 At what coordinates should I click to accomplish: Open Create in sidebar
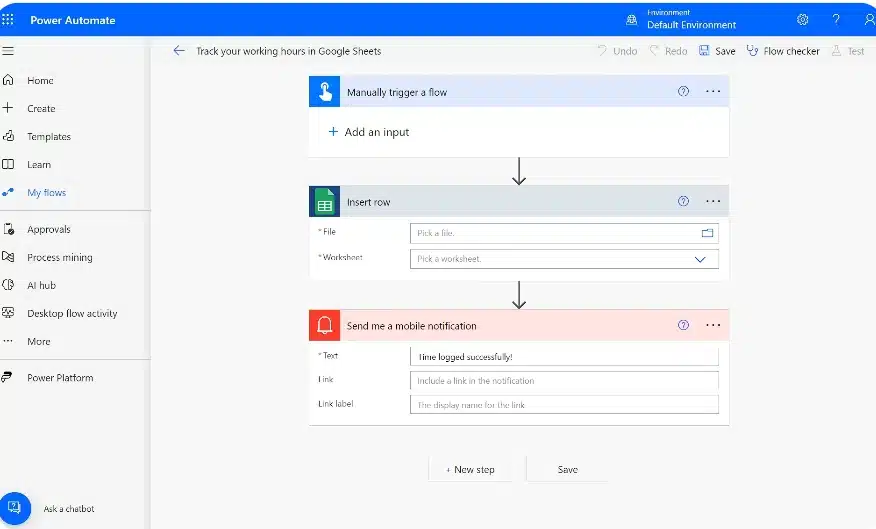pyautogui.click(x=41, y=108)
